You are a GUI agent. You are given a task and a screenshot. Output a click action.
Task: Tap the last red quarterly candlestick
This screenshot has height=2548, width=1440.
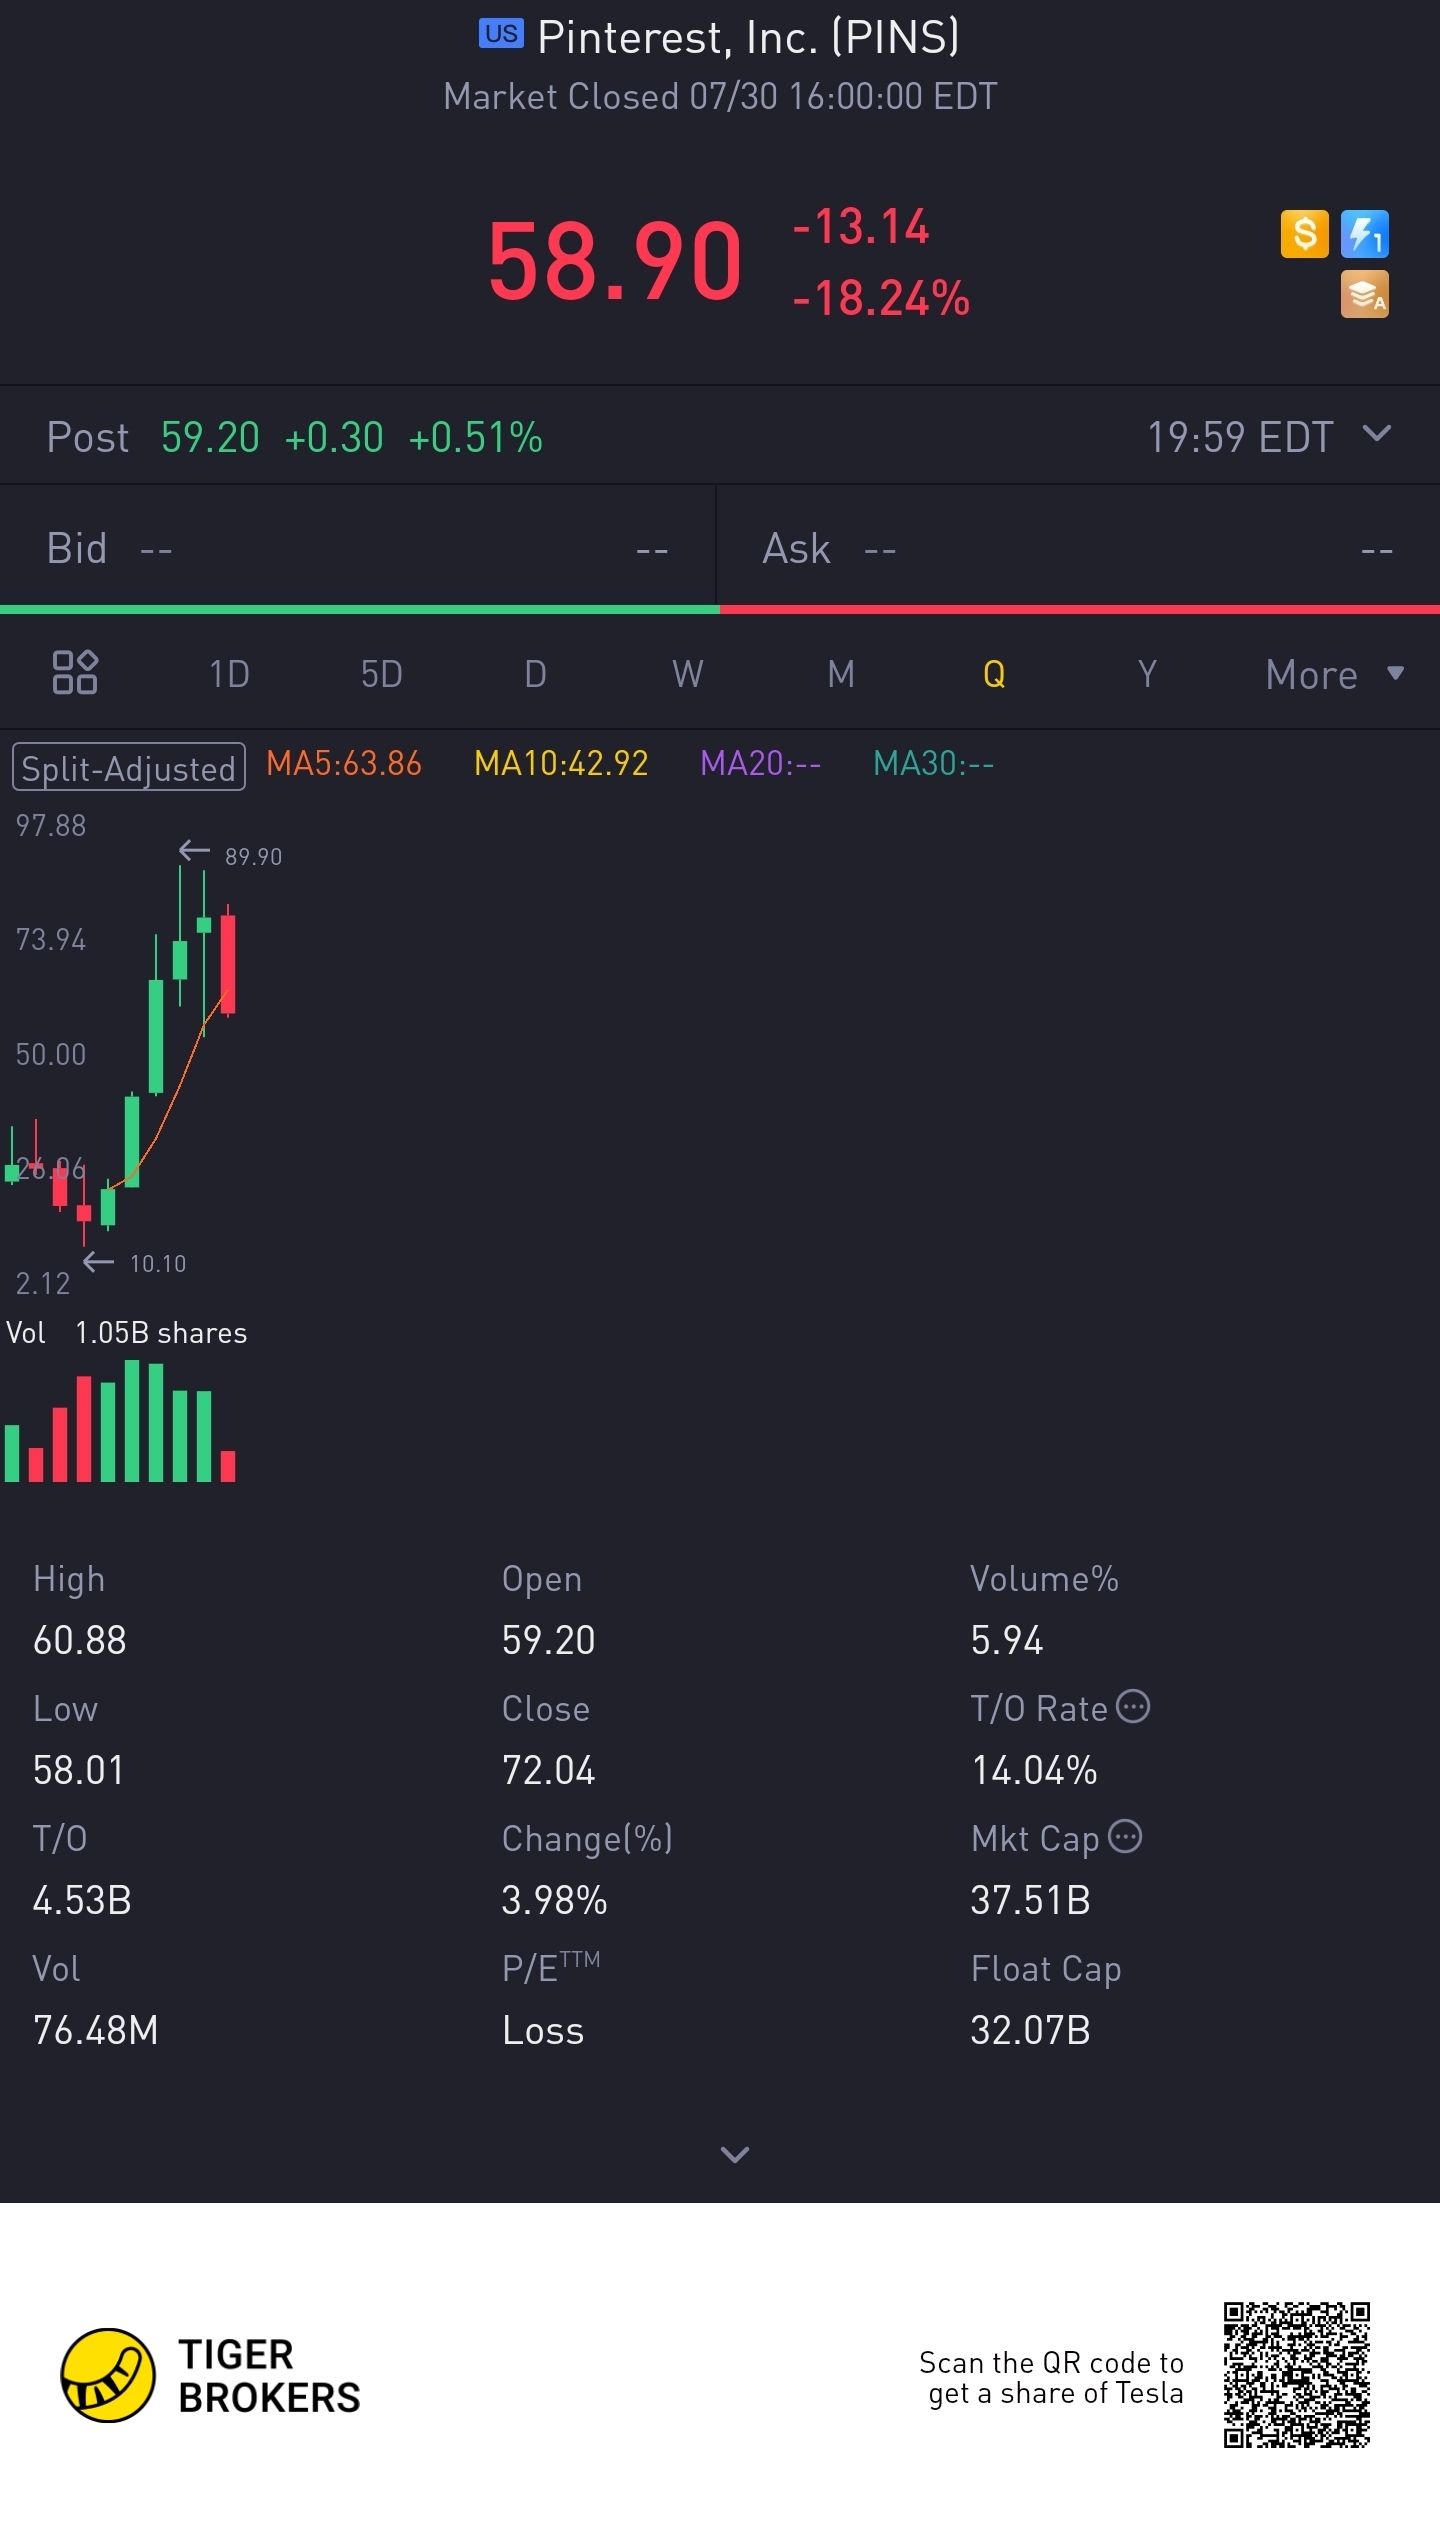pyautogui.click(x=228, y=961)
